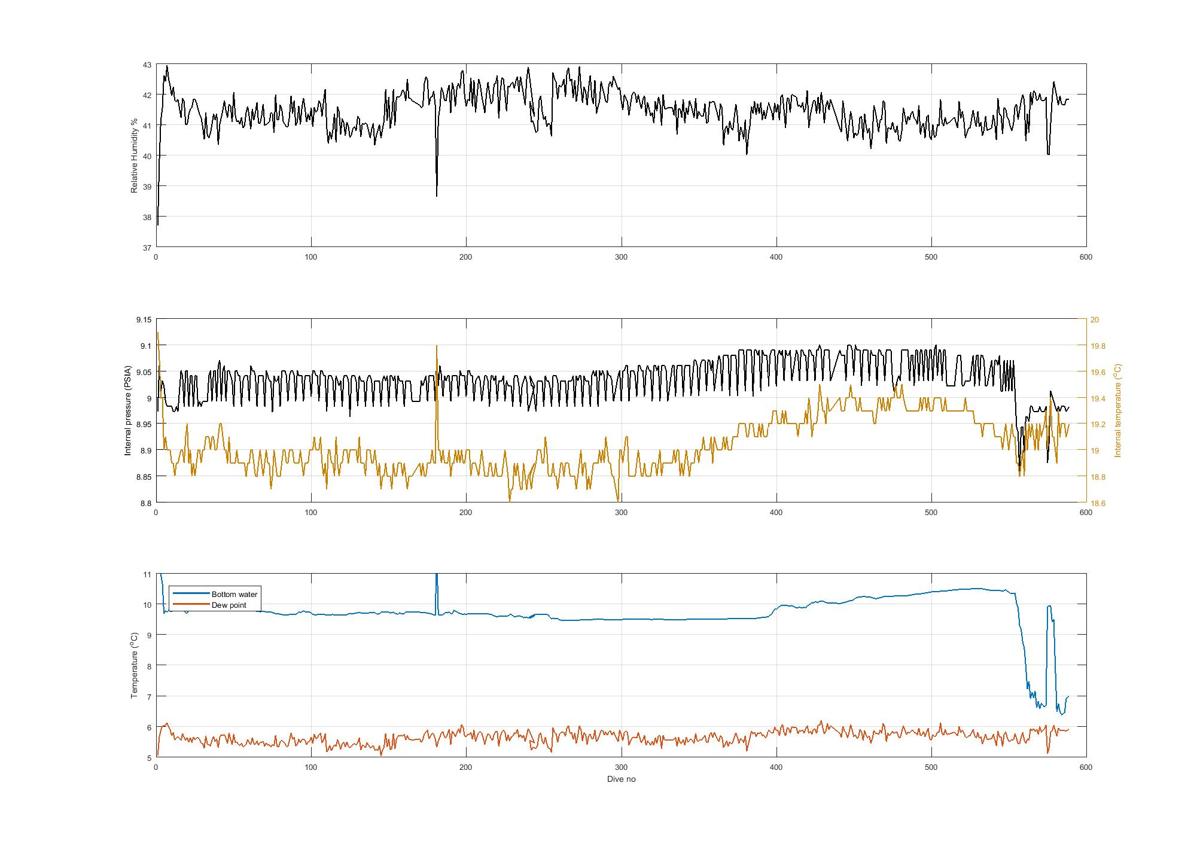This screenshot has width=1200, height=851.
Task: Click the 19.6 tick on internal temperature axis
Action: click(x=1097, y=372)
